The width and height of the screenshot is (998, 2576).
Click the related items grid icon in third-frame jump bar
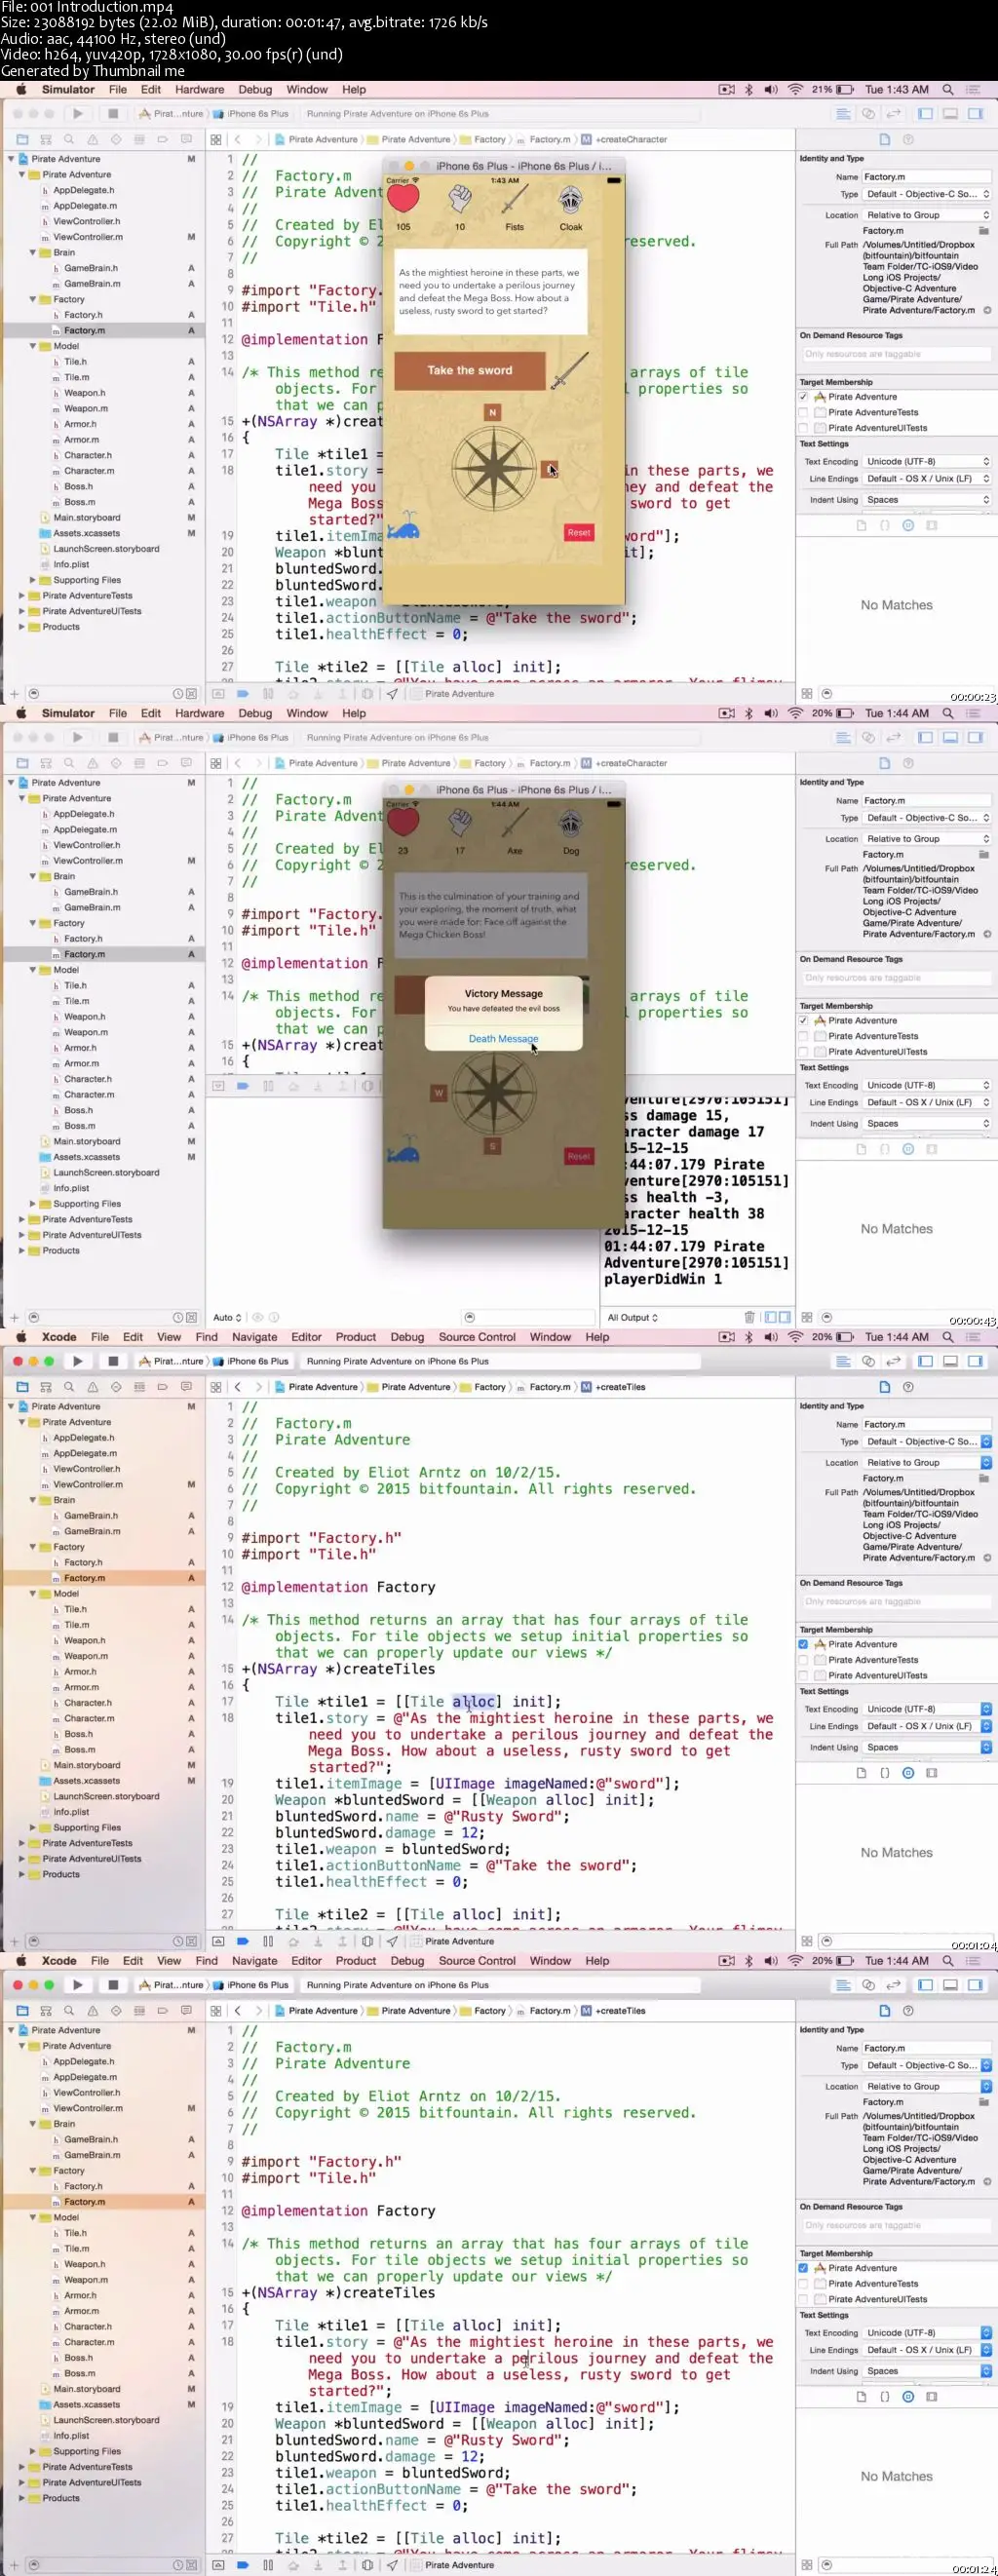216,1387
